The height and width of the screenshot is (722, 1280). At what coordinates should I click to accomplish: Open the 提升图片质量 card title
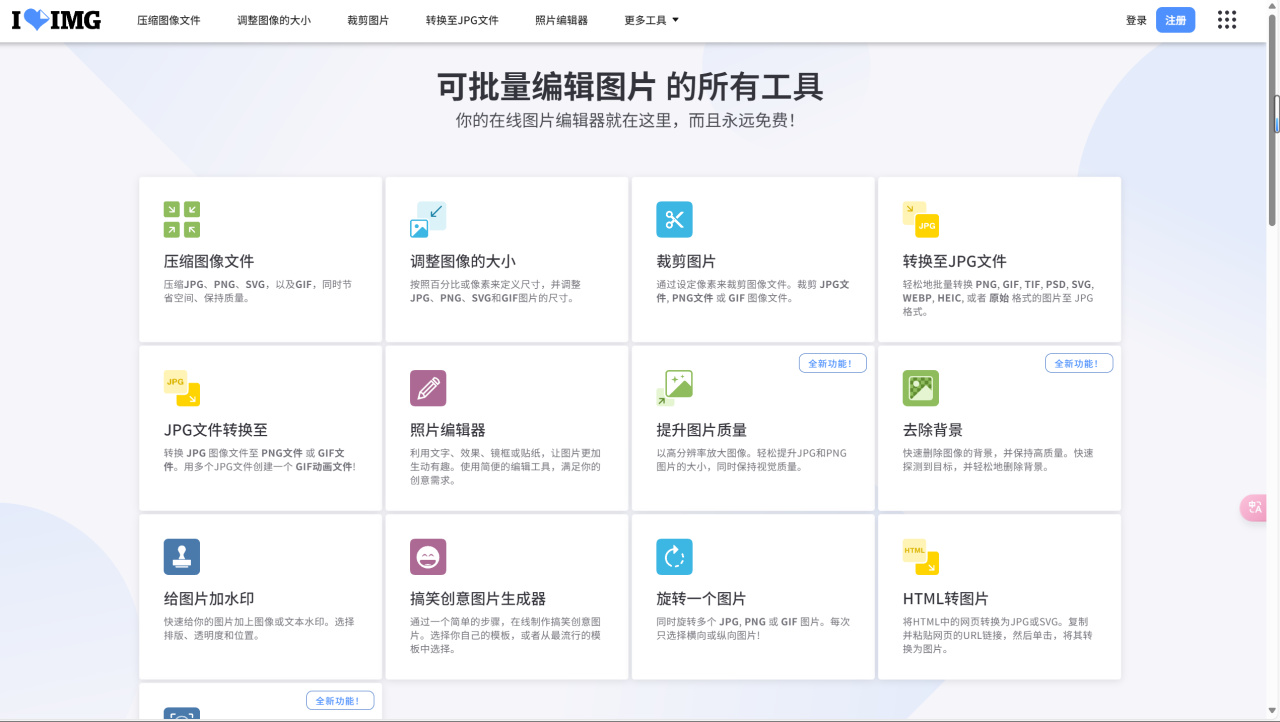click(701, 431)
